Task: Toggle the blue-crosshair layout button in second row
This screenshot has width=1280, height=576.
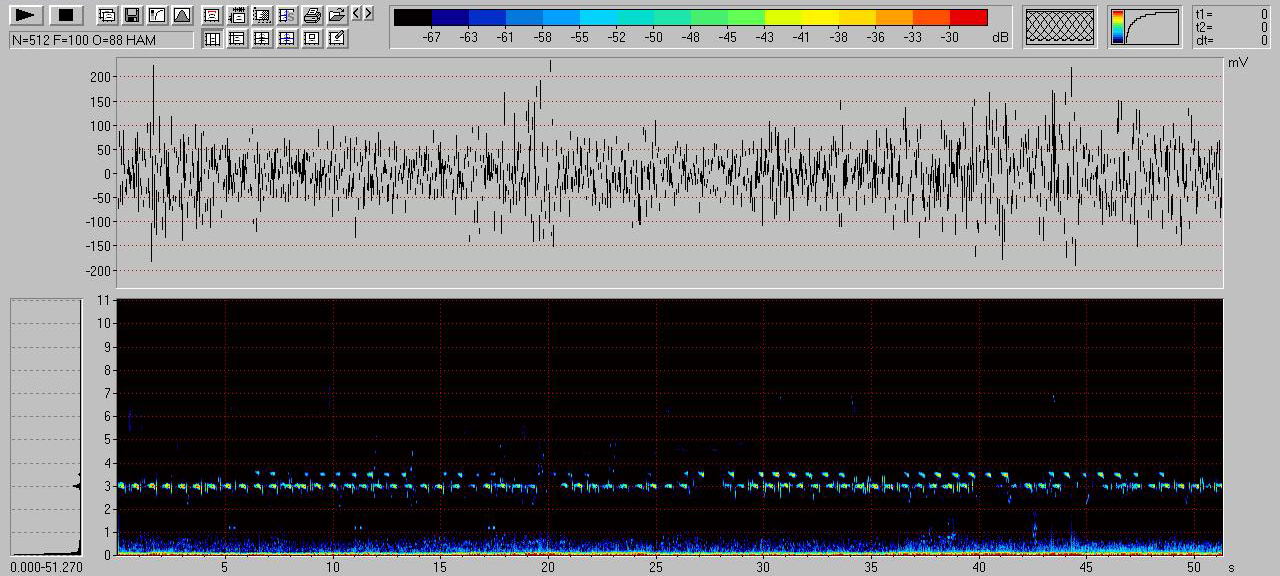Action: [x=287, y=39]
